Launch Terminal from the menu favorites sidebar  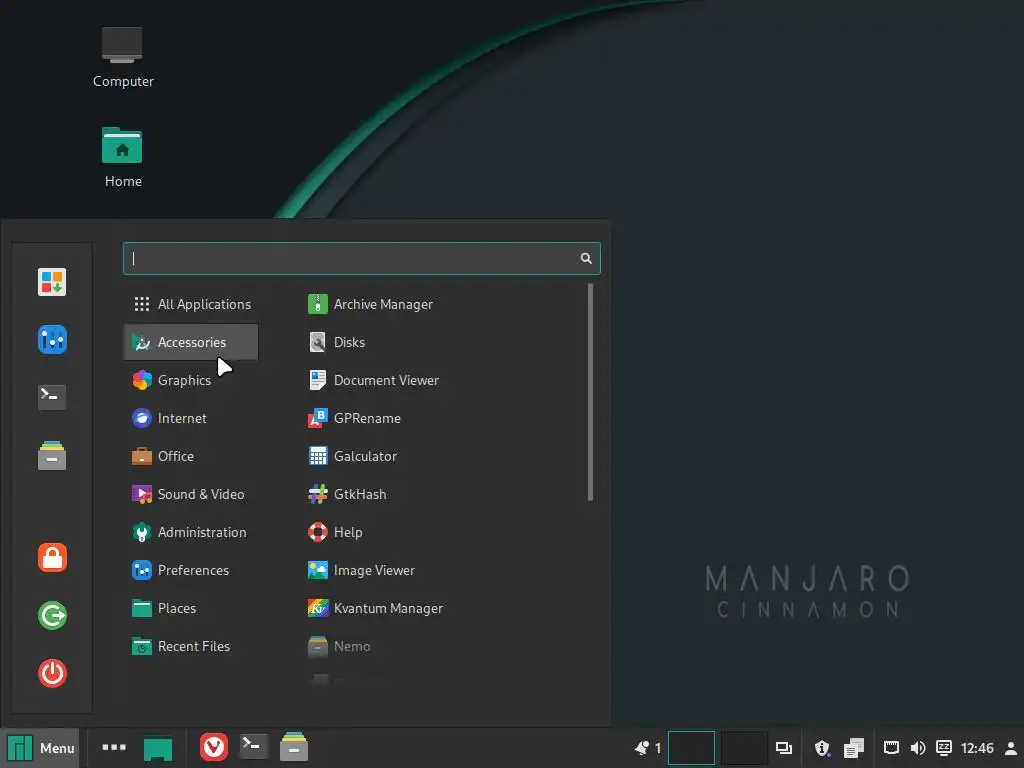click(x=52, y=396)
